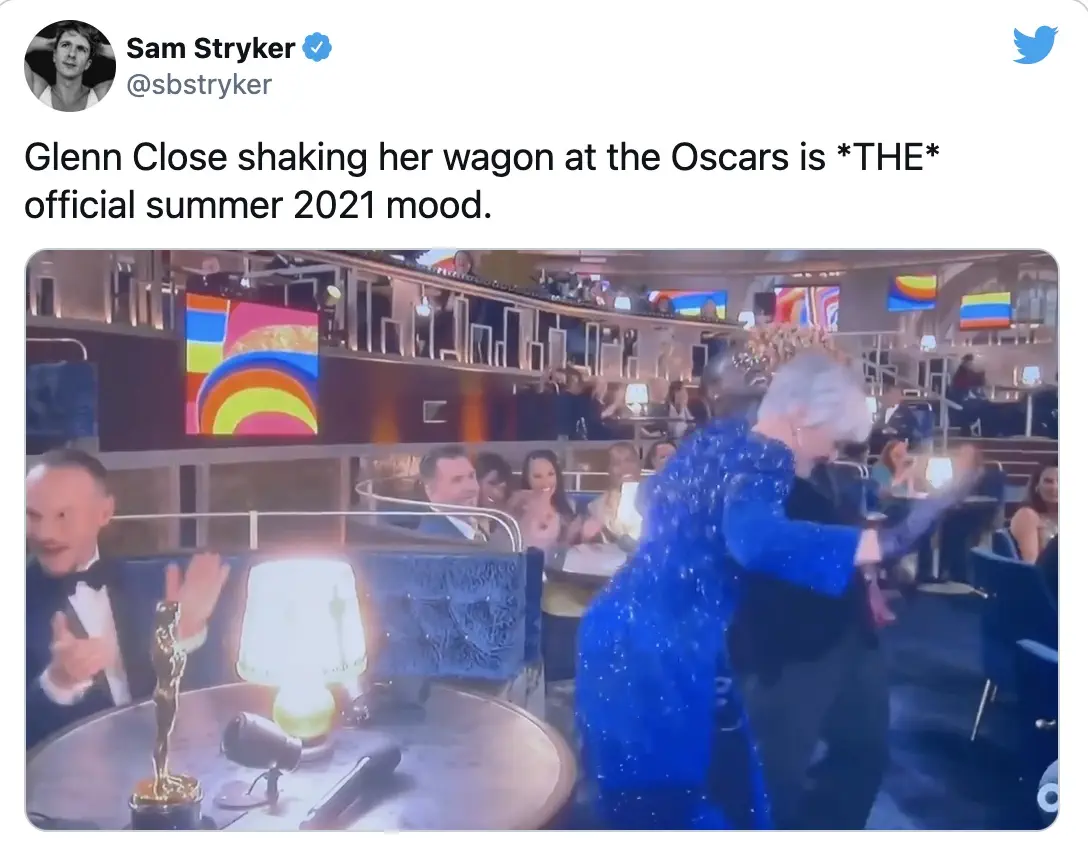This screenshot has width=1088, height=848.
Task: Click the blue-yellow striped small screen
Action: click(x=985, y=310)
